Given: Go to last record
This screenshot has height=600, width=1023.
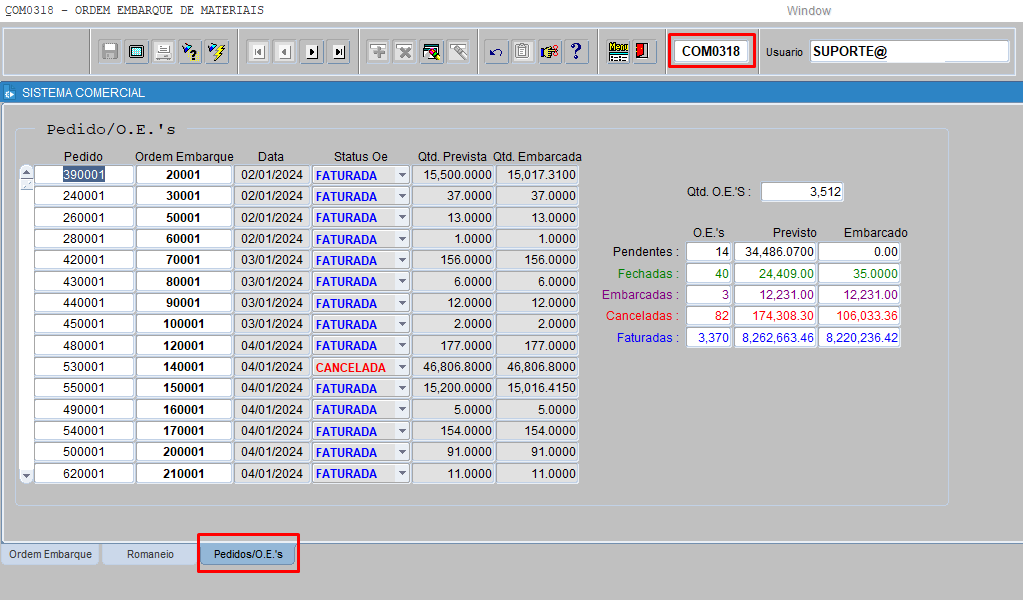Looking at the screenshot, I should pos(339,52).
